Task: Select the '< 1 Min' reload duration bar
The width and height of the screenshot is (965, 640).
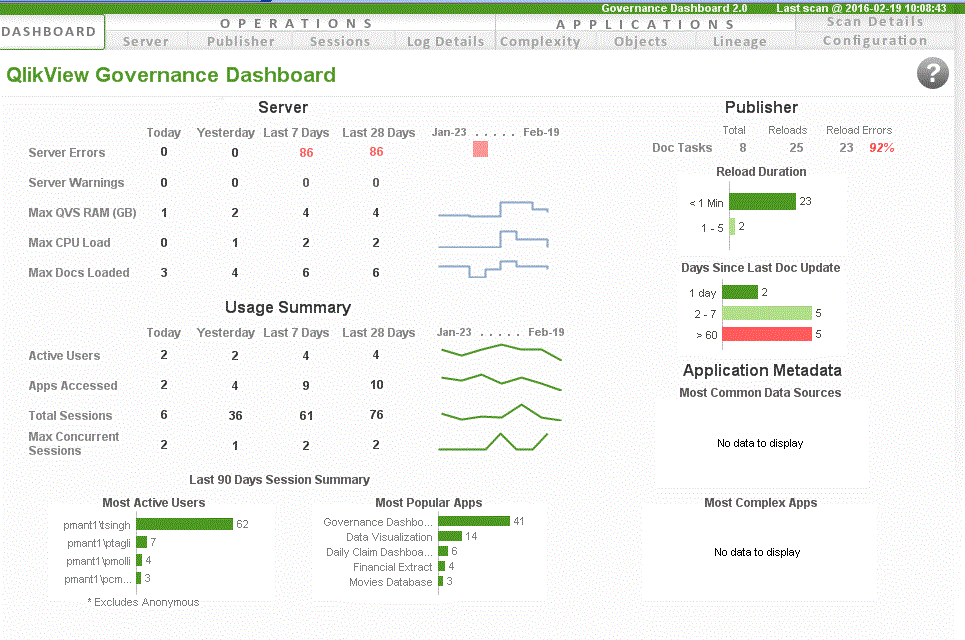Action: pyautogui.click(x=763, y=201)
